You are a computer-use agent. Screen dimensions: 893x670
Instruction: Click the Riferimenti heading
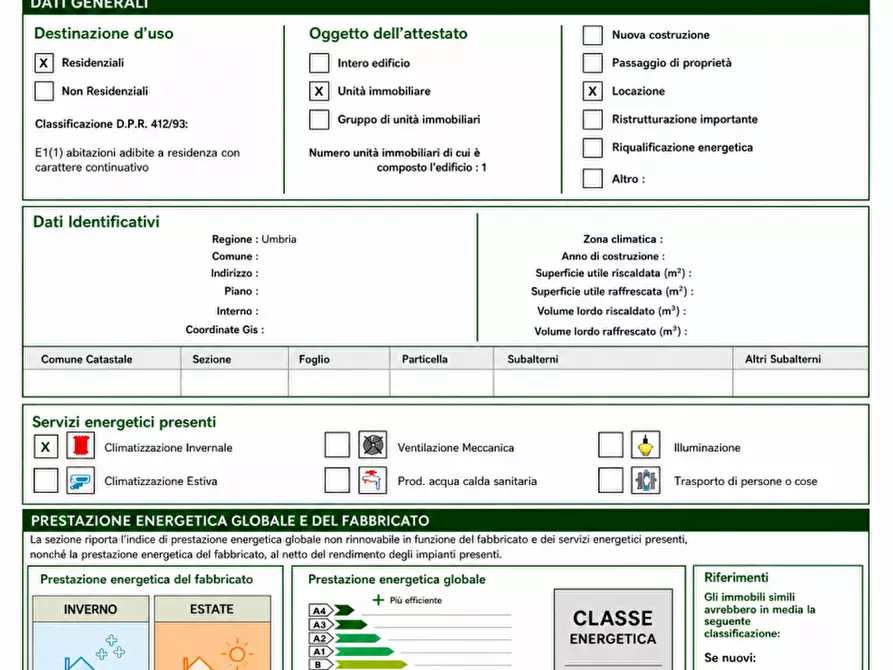736,577
